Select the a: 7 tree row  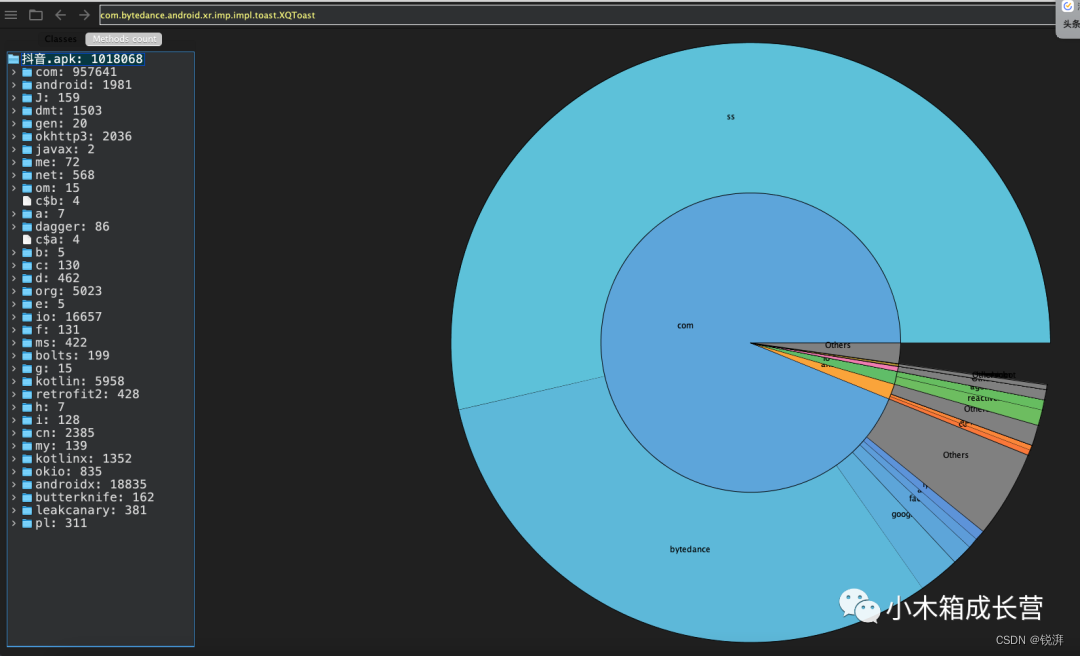pos(101,214)
